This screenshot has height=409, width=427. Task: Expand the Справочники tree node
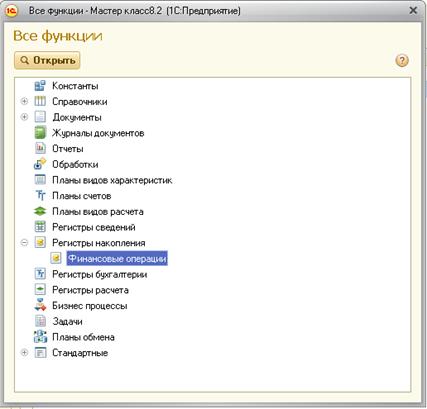[24, 101]
